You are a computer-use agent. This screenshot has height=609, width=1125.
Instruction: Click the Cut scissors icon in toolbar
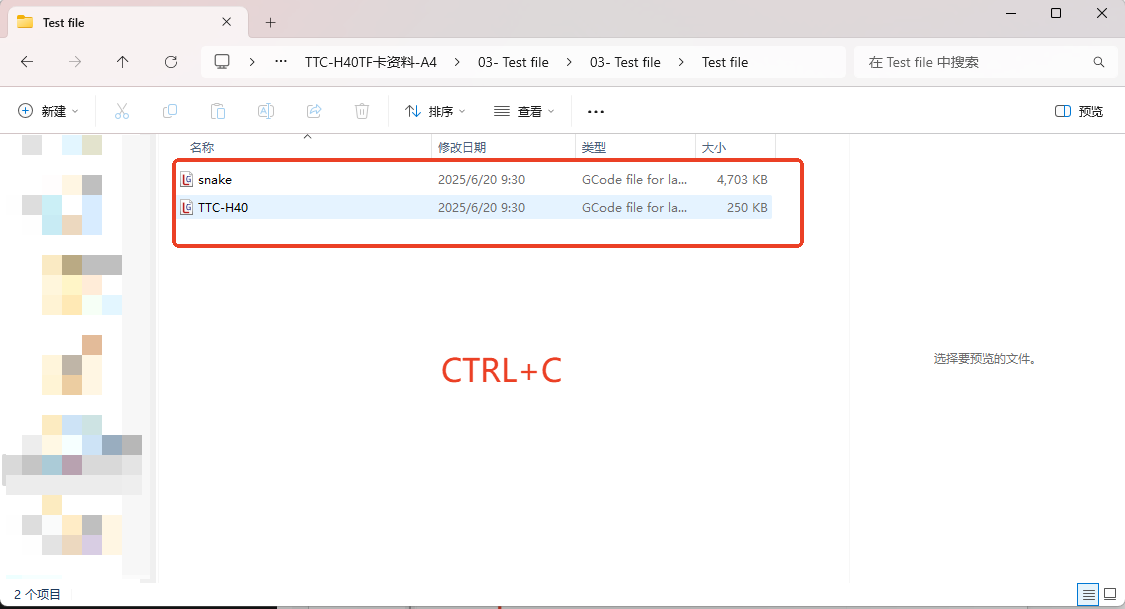pyautogui.click(x=122, y=111)
